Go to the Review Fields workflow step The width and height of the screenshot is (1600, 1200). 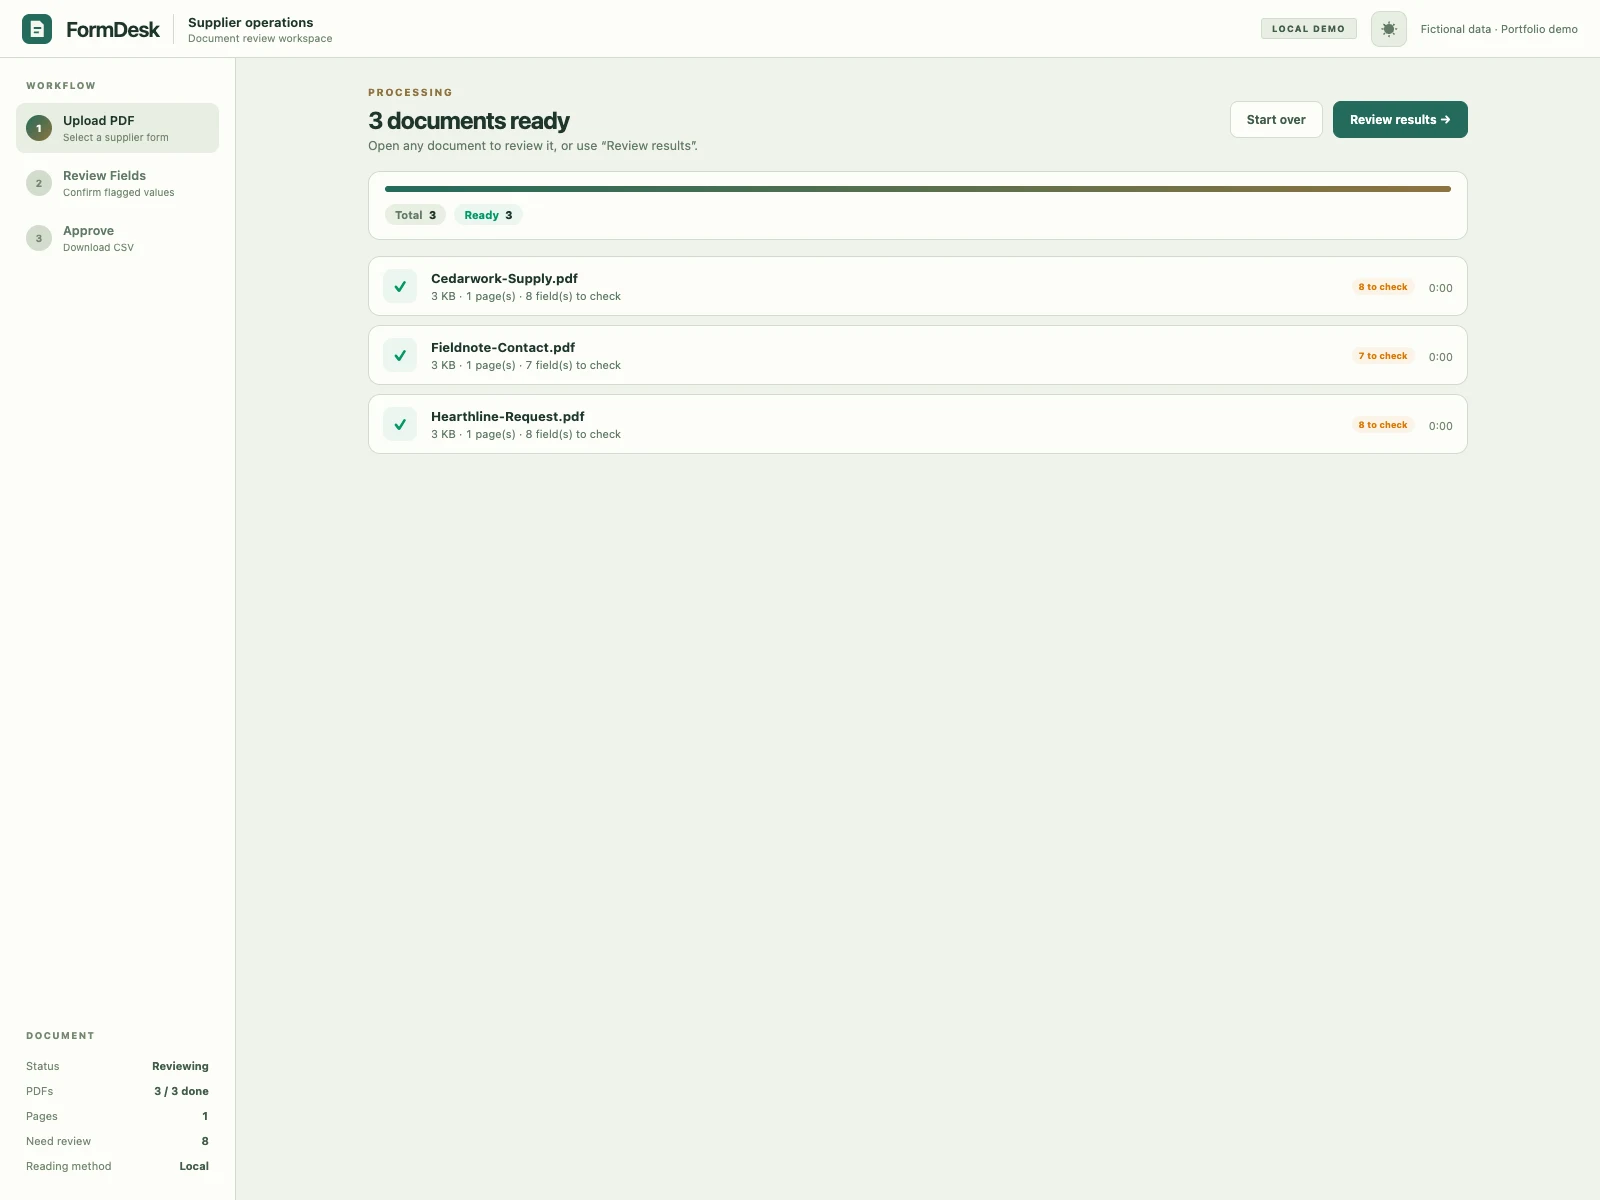(117, 183)
